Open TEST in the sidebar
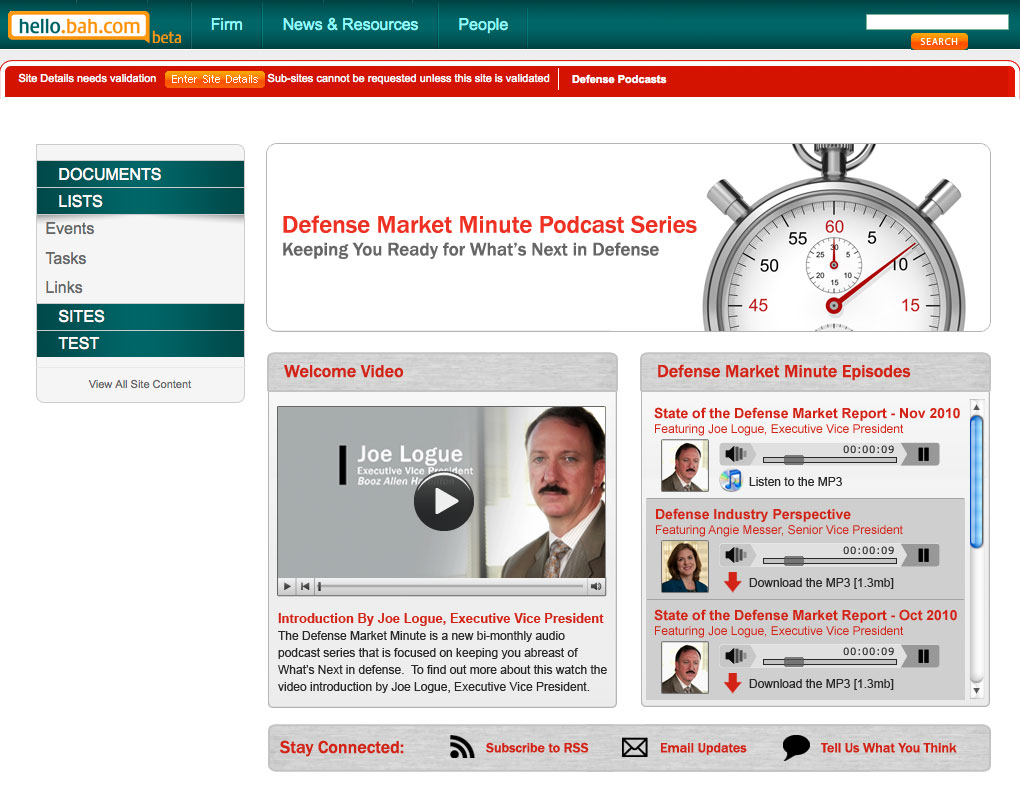The width and height of the screenshot is (1020, 788). point(141,344)
